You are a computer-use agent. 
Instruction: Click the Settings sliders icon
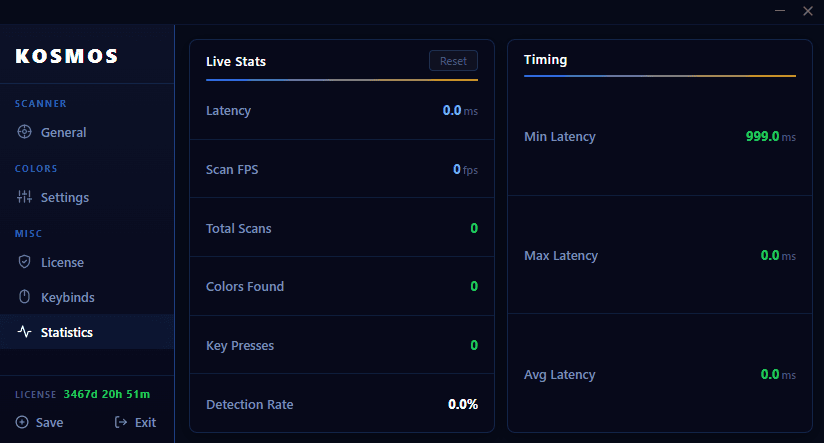(x=25, y=197)
